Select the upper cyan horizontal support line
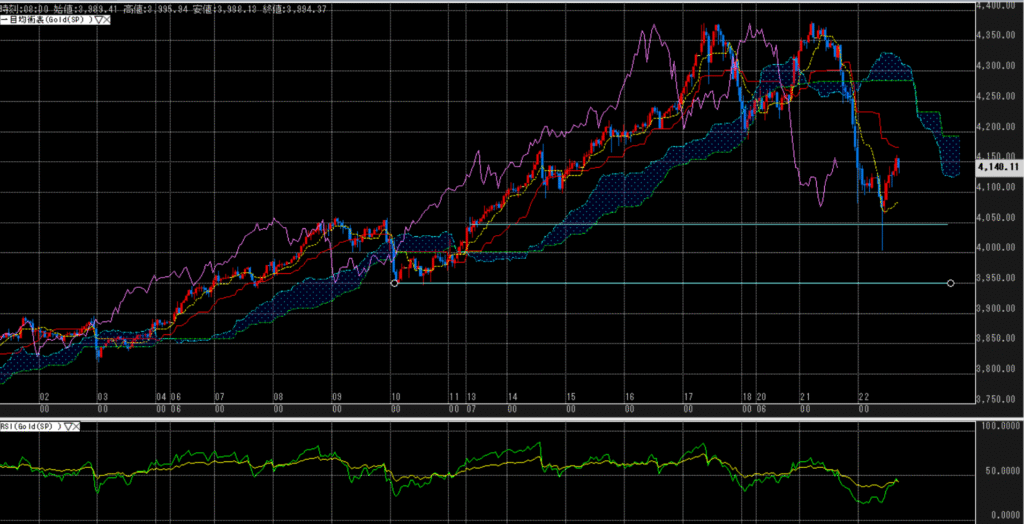 coord(700,224)
